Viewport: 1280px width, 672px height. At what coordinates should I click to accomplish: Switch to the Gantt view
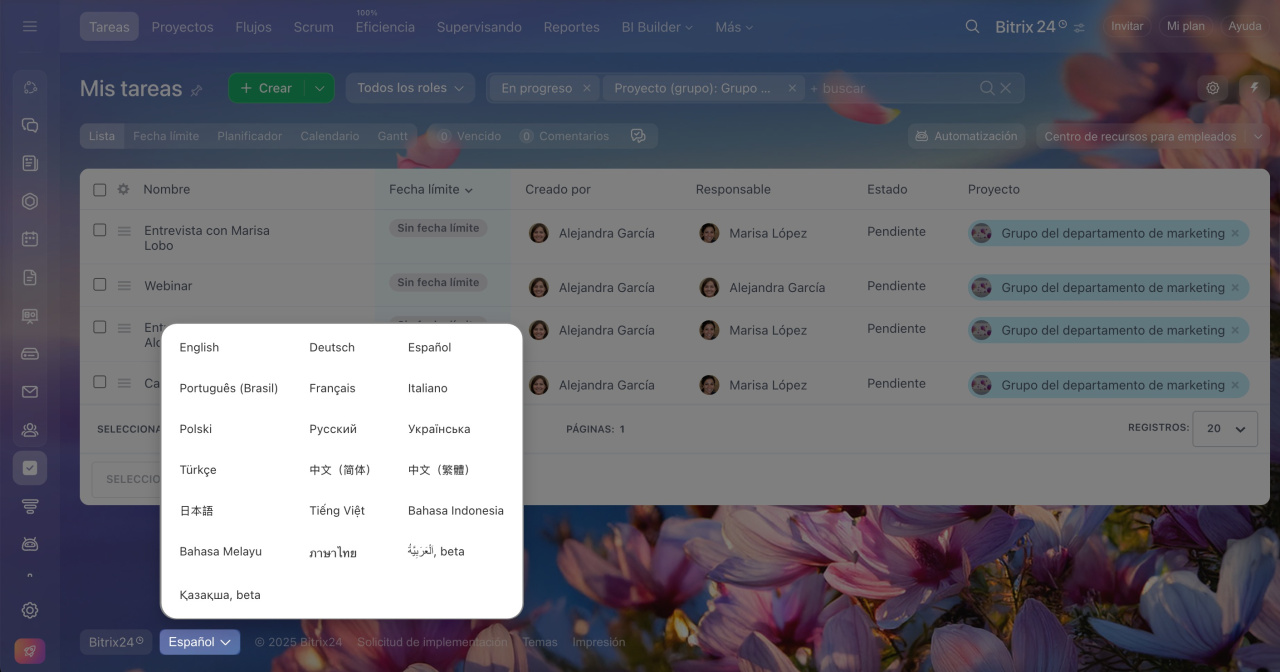pos(392,136)
